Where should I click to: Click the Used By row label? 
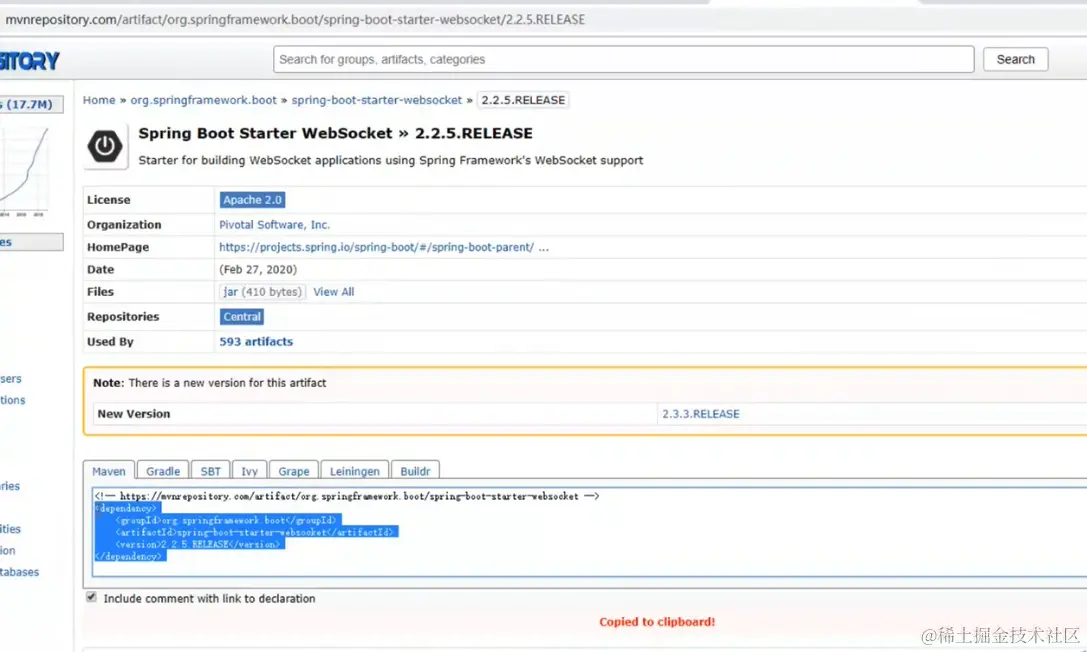110,342
